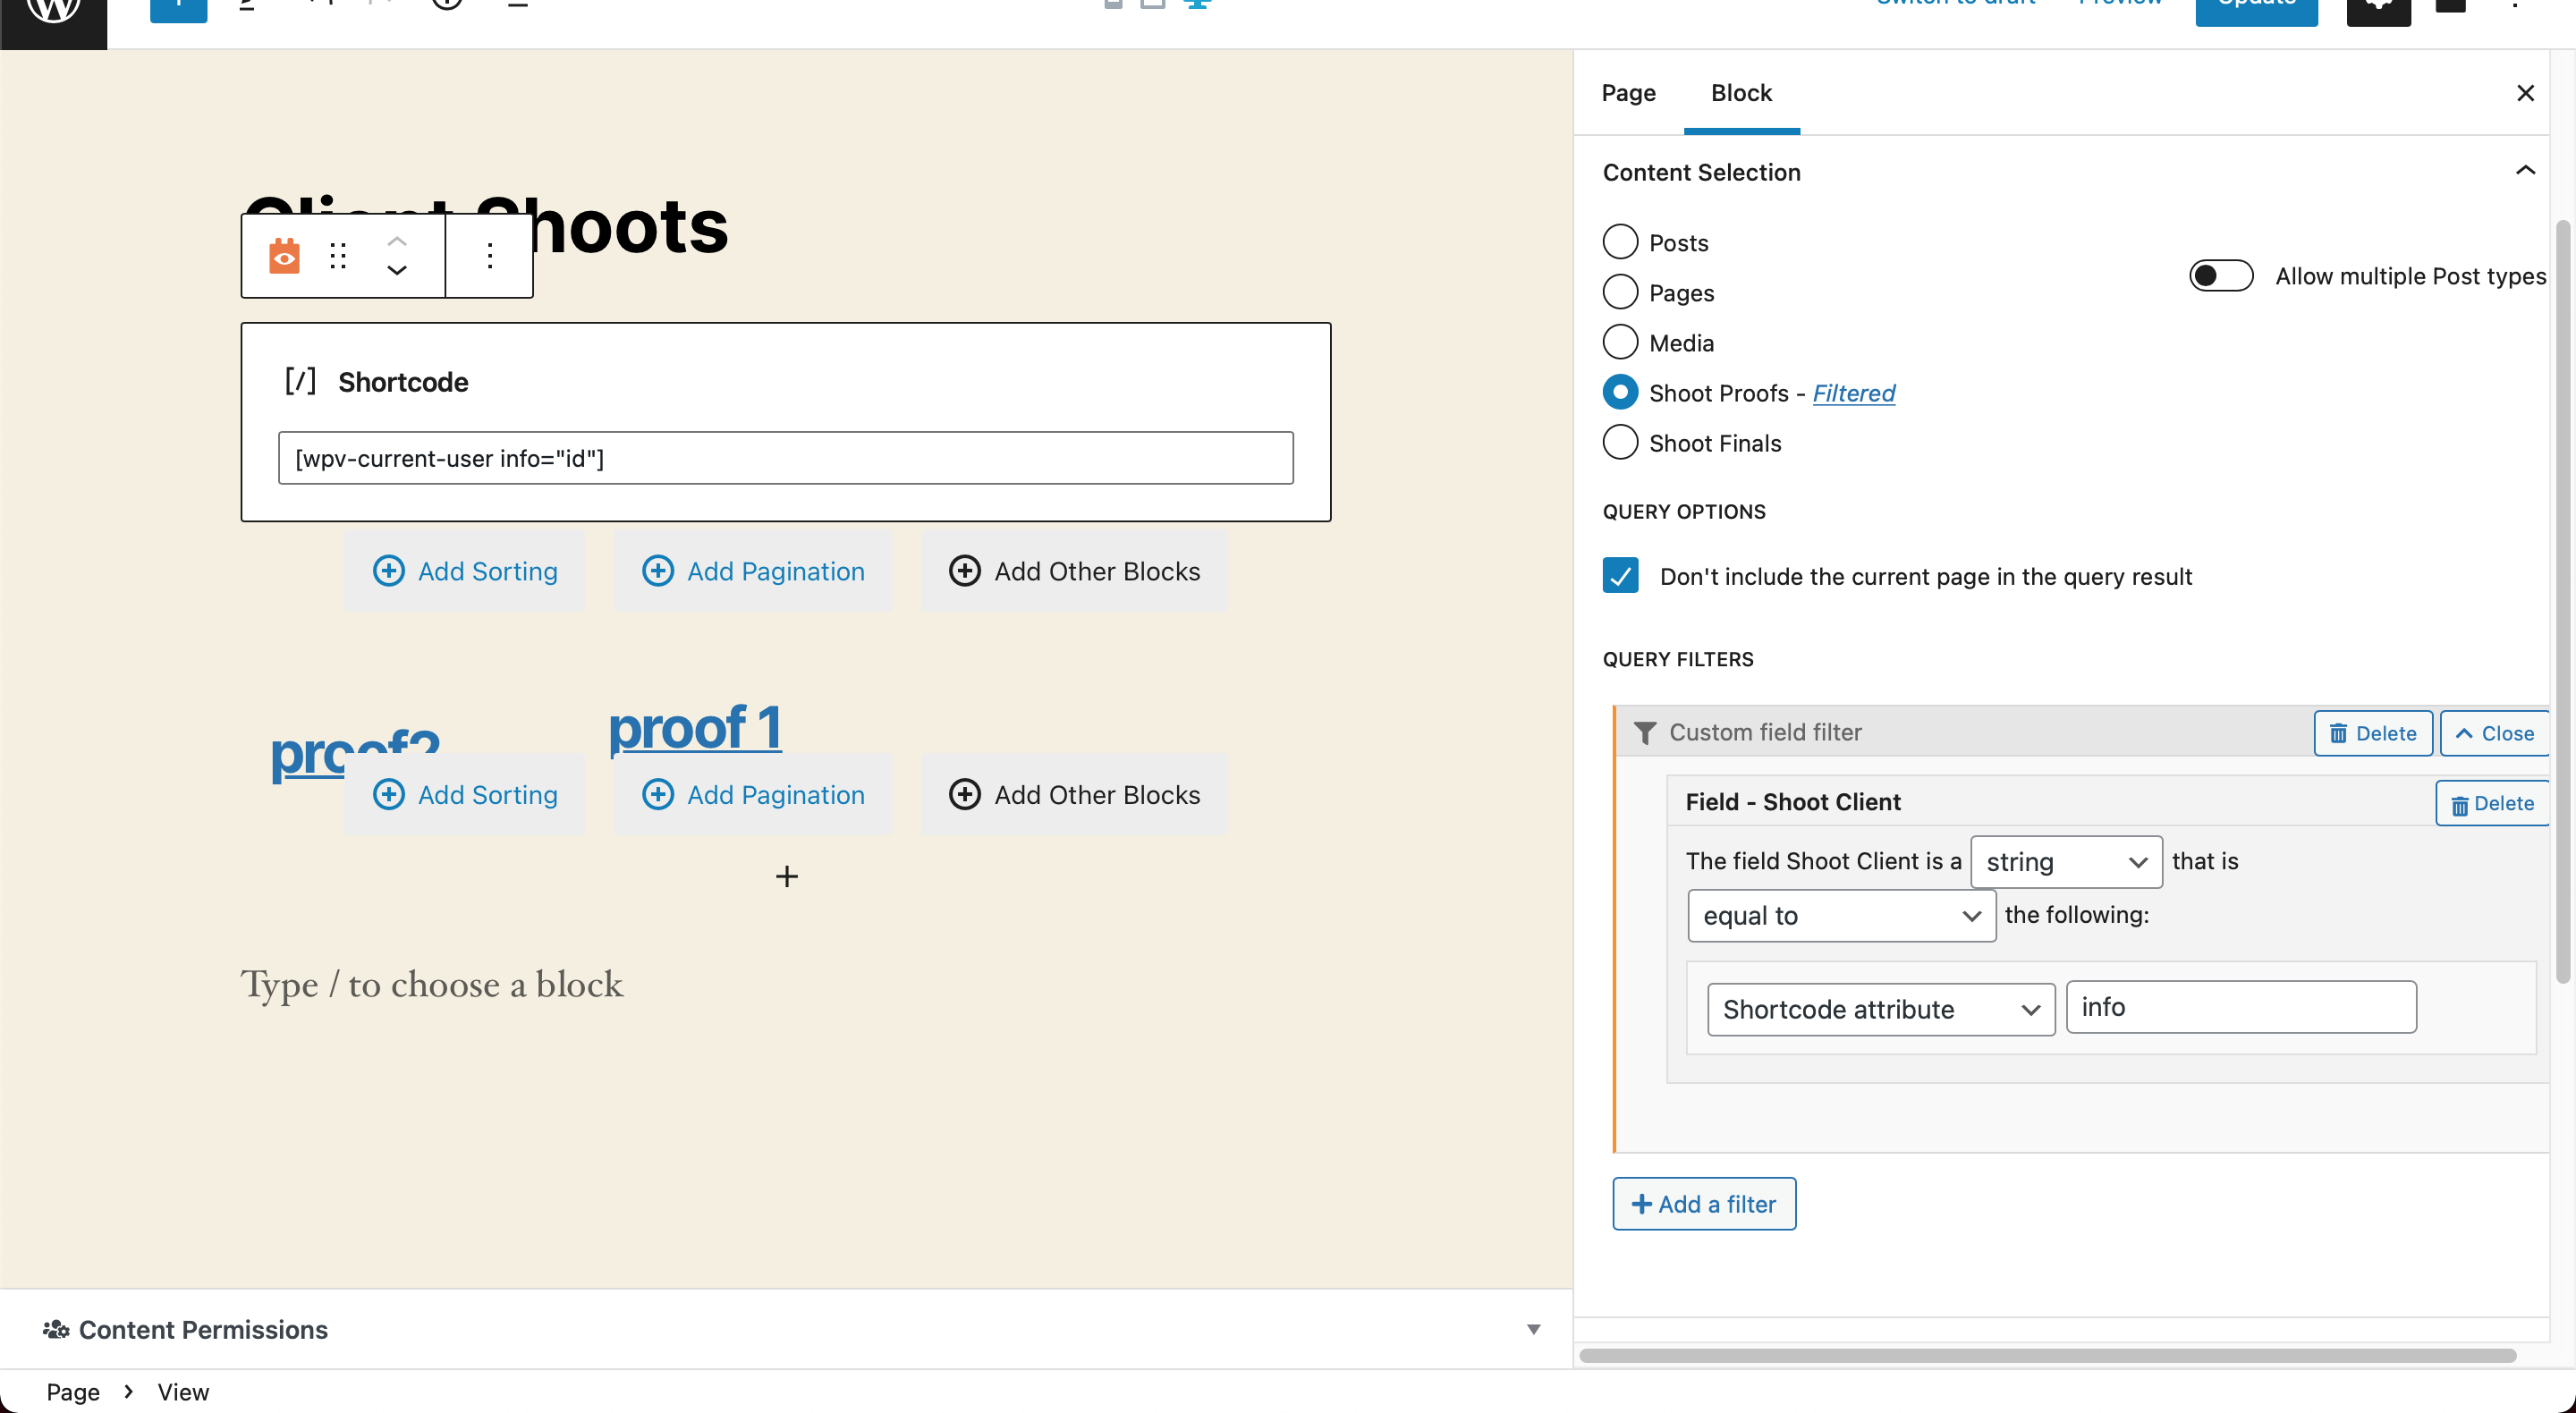This screenshot has height=1413, width=2576.
Task: Click the Add a filter button
Action: click(1703, 1204)
